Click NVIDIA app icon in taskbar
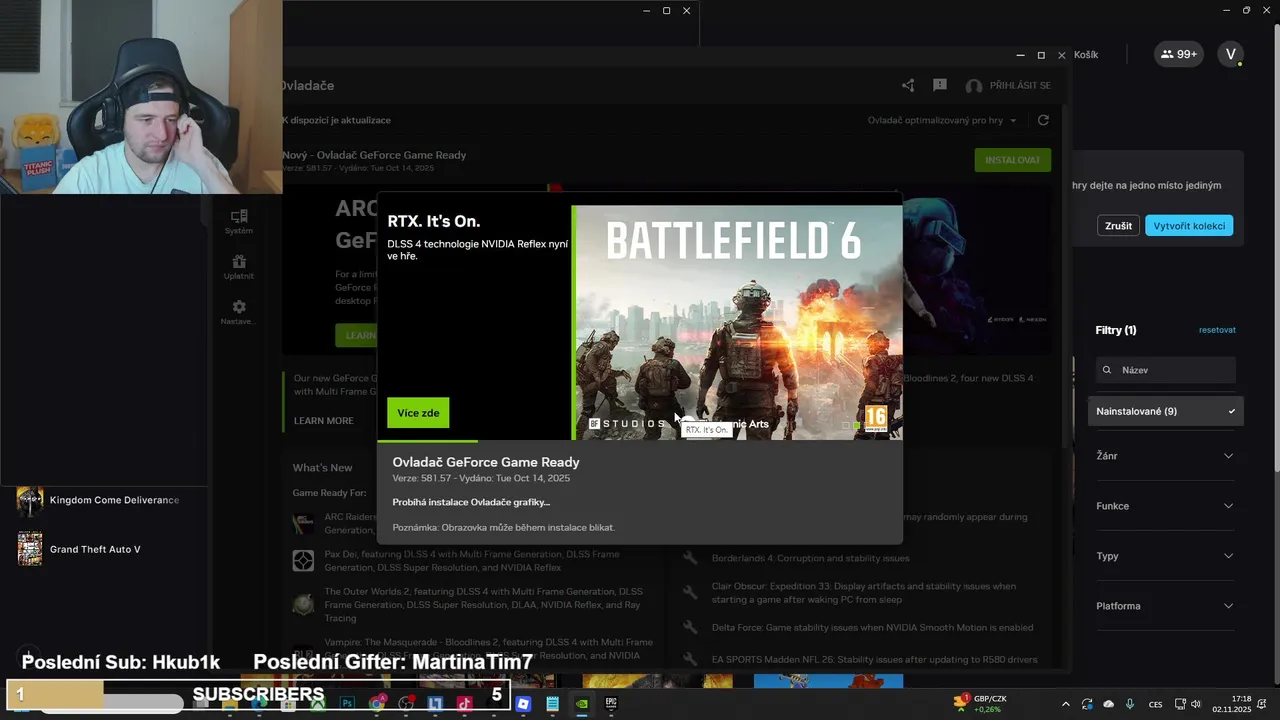 pos(582,704)
